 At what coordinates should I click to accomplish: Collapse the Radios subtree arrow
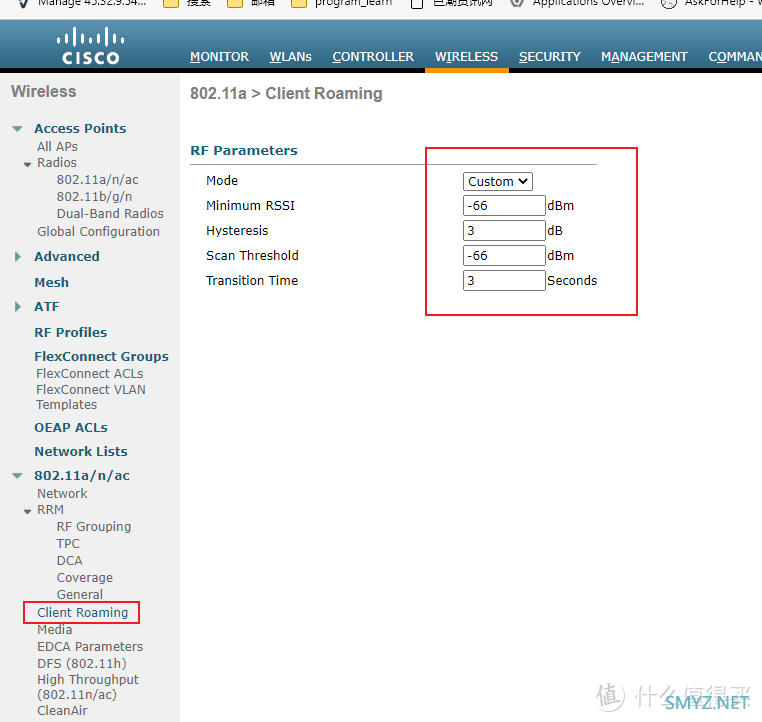point(27,165)
